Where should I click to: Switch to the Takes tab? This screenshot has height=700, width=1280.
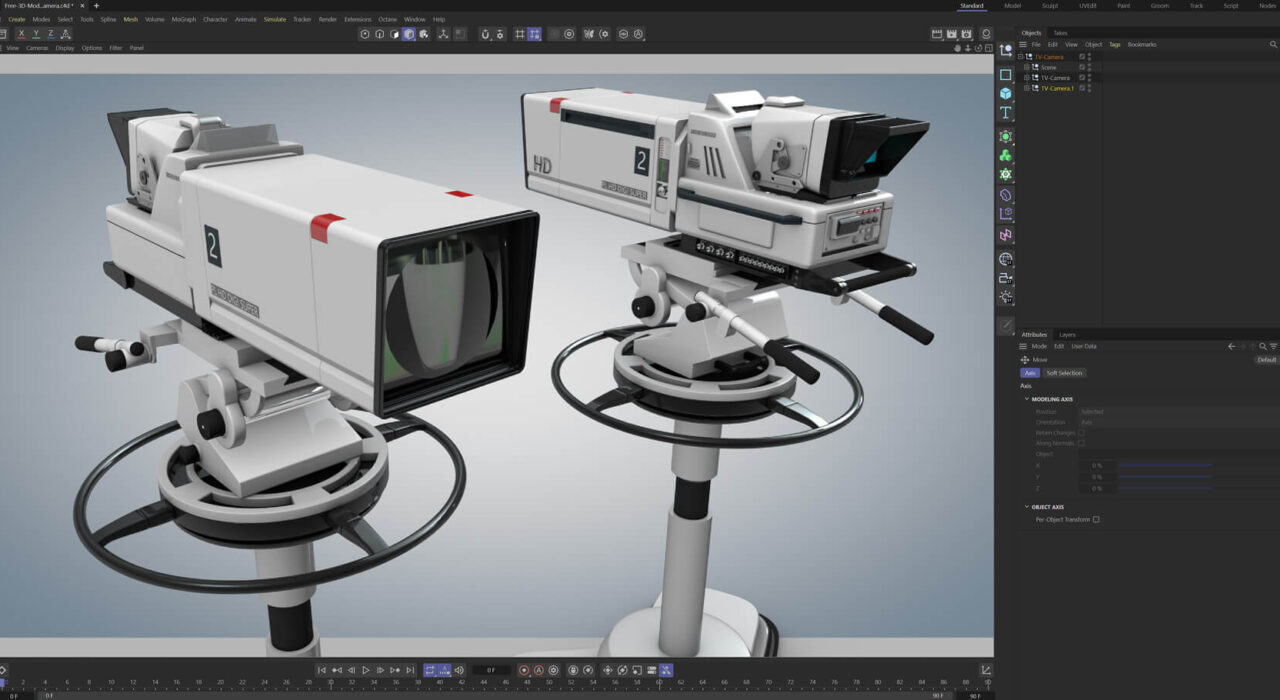click(x=1058, y=32)
